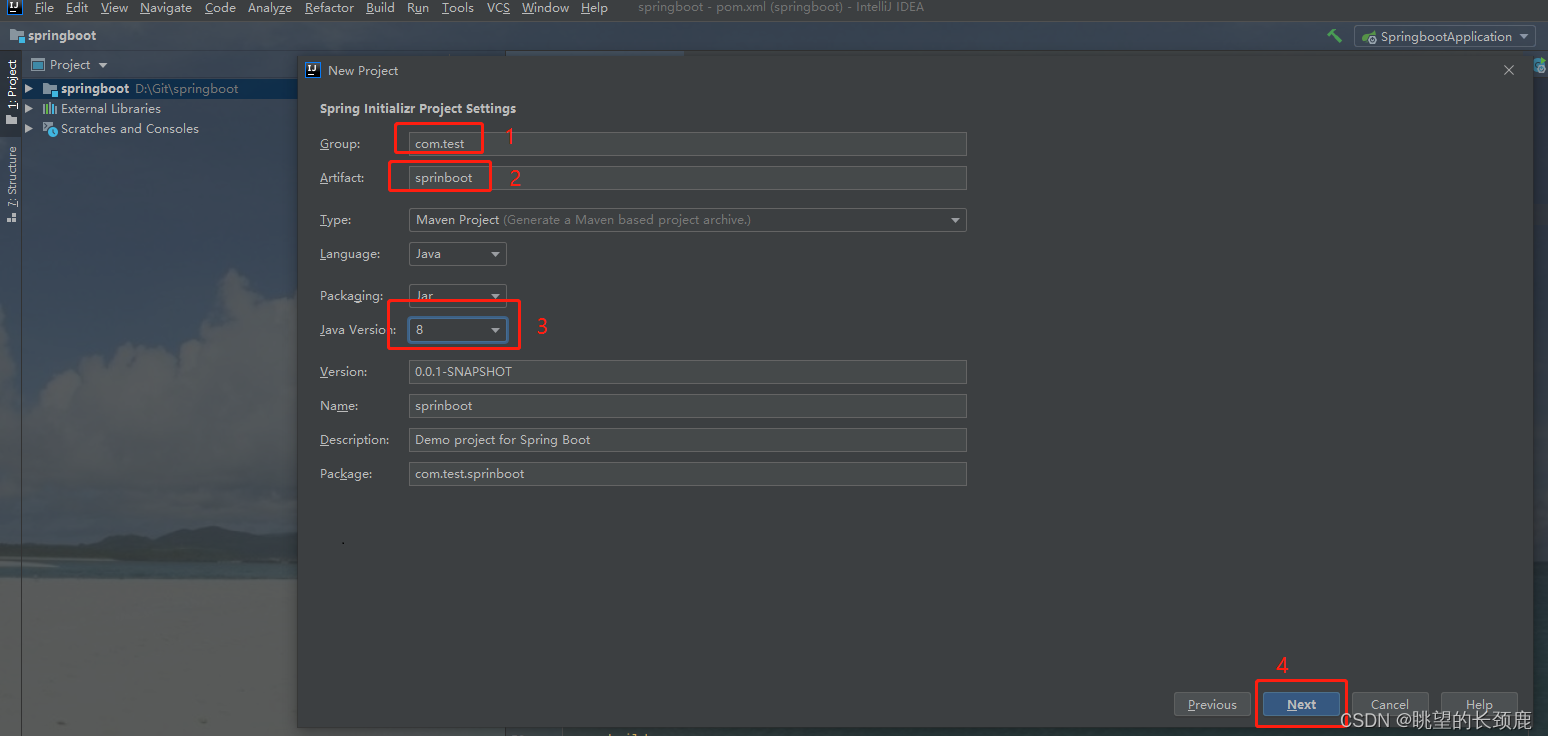Open SpringbootApplication run configuration dropdown

click(1445, 37)
